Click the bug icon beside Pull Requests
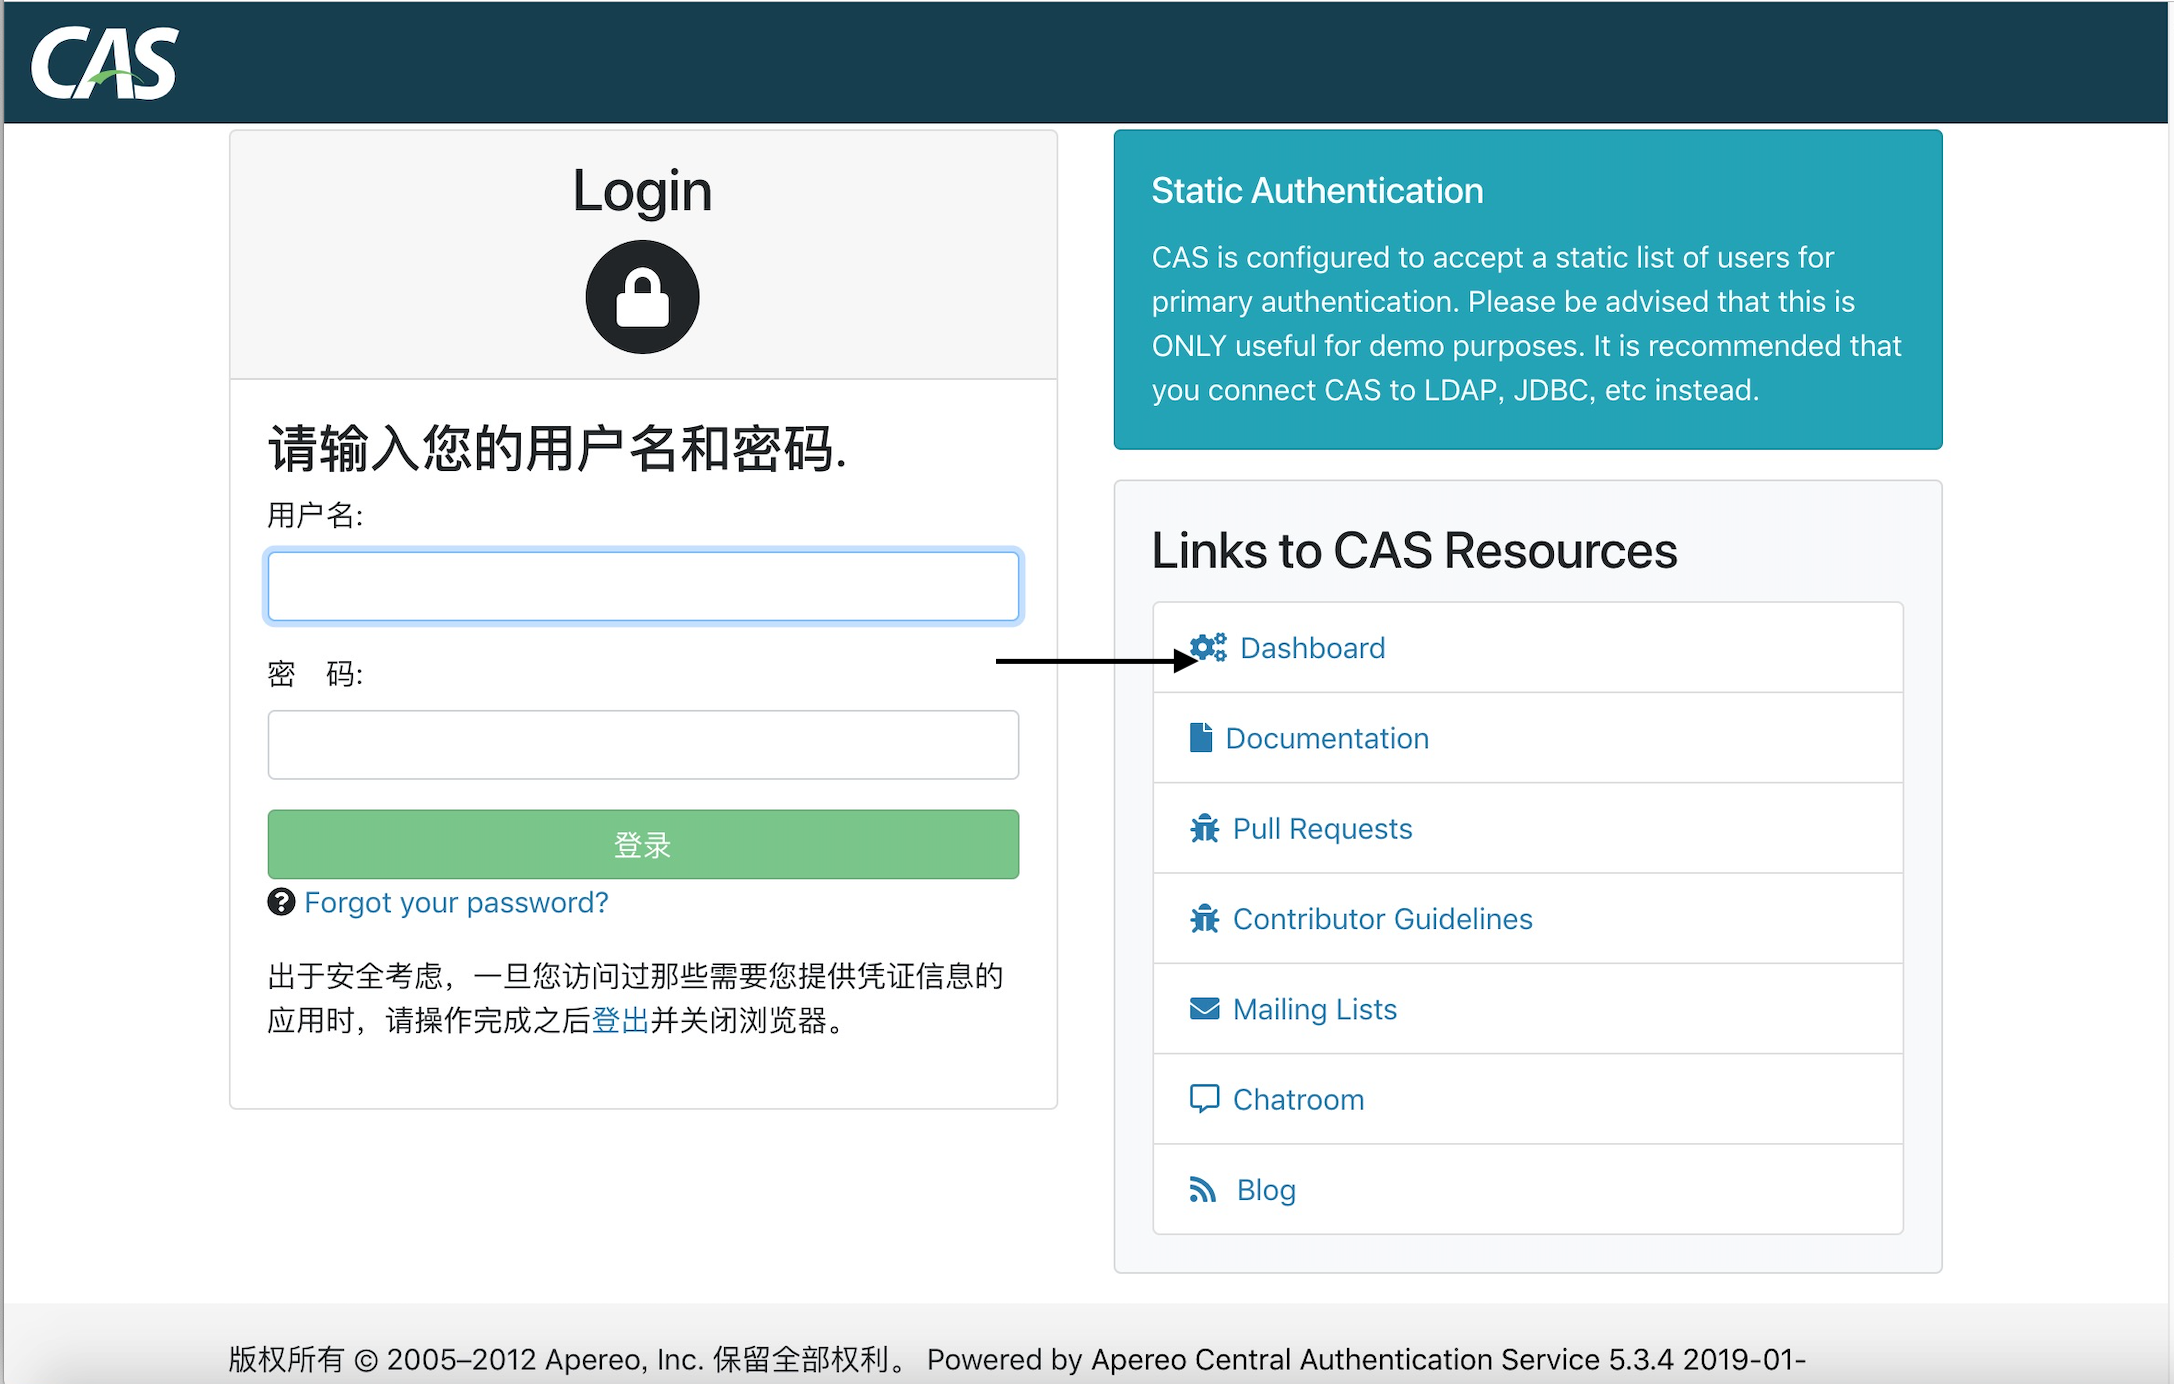The height and width of the screenshot is (1384, 2174). coord(1205,828)
